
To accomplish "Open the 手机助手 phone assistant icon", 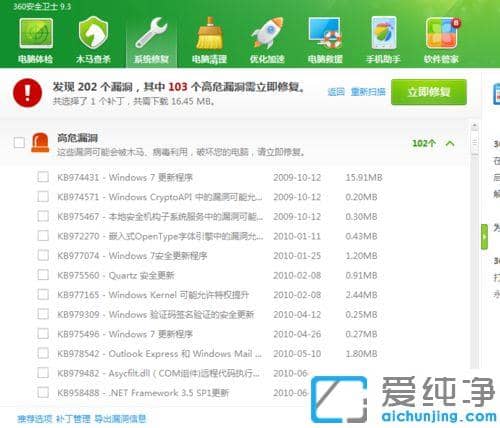I will (x=383, y=41).
